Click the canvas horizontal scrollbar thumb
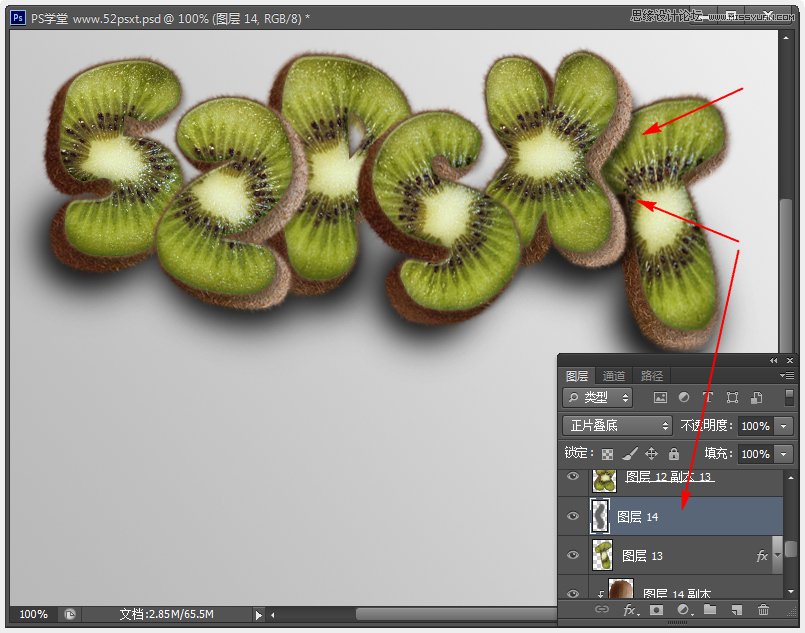Screen dimensions: 805x633 point(457,615)
